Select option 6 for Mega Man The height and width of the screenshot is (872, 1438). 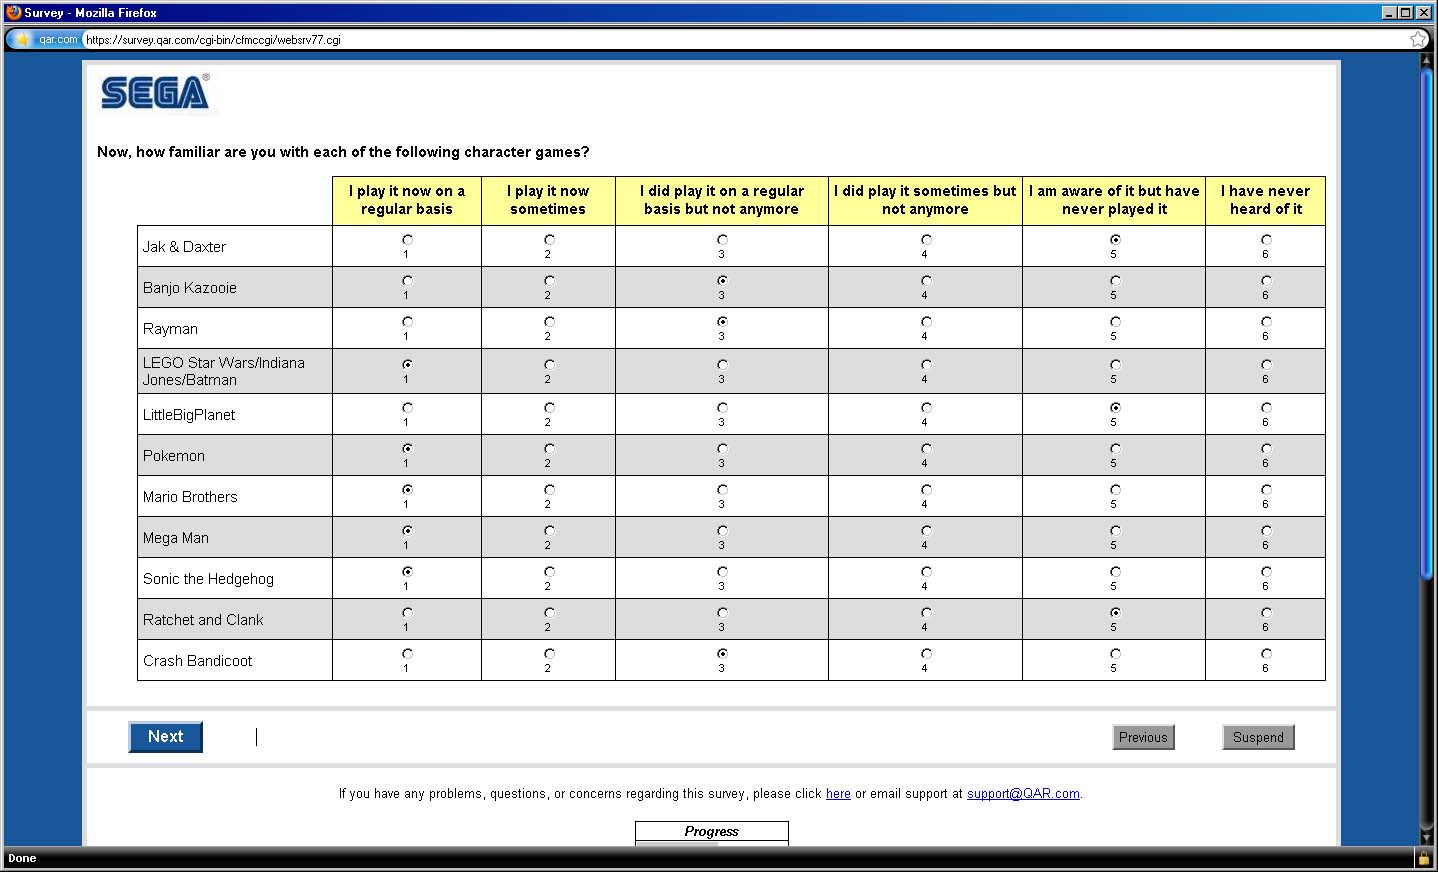point(1266,531)
